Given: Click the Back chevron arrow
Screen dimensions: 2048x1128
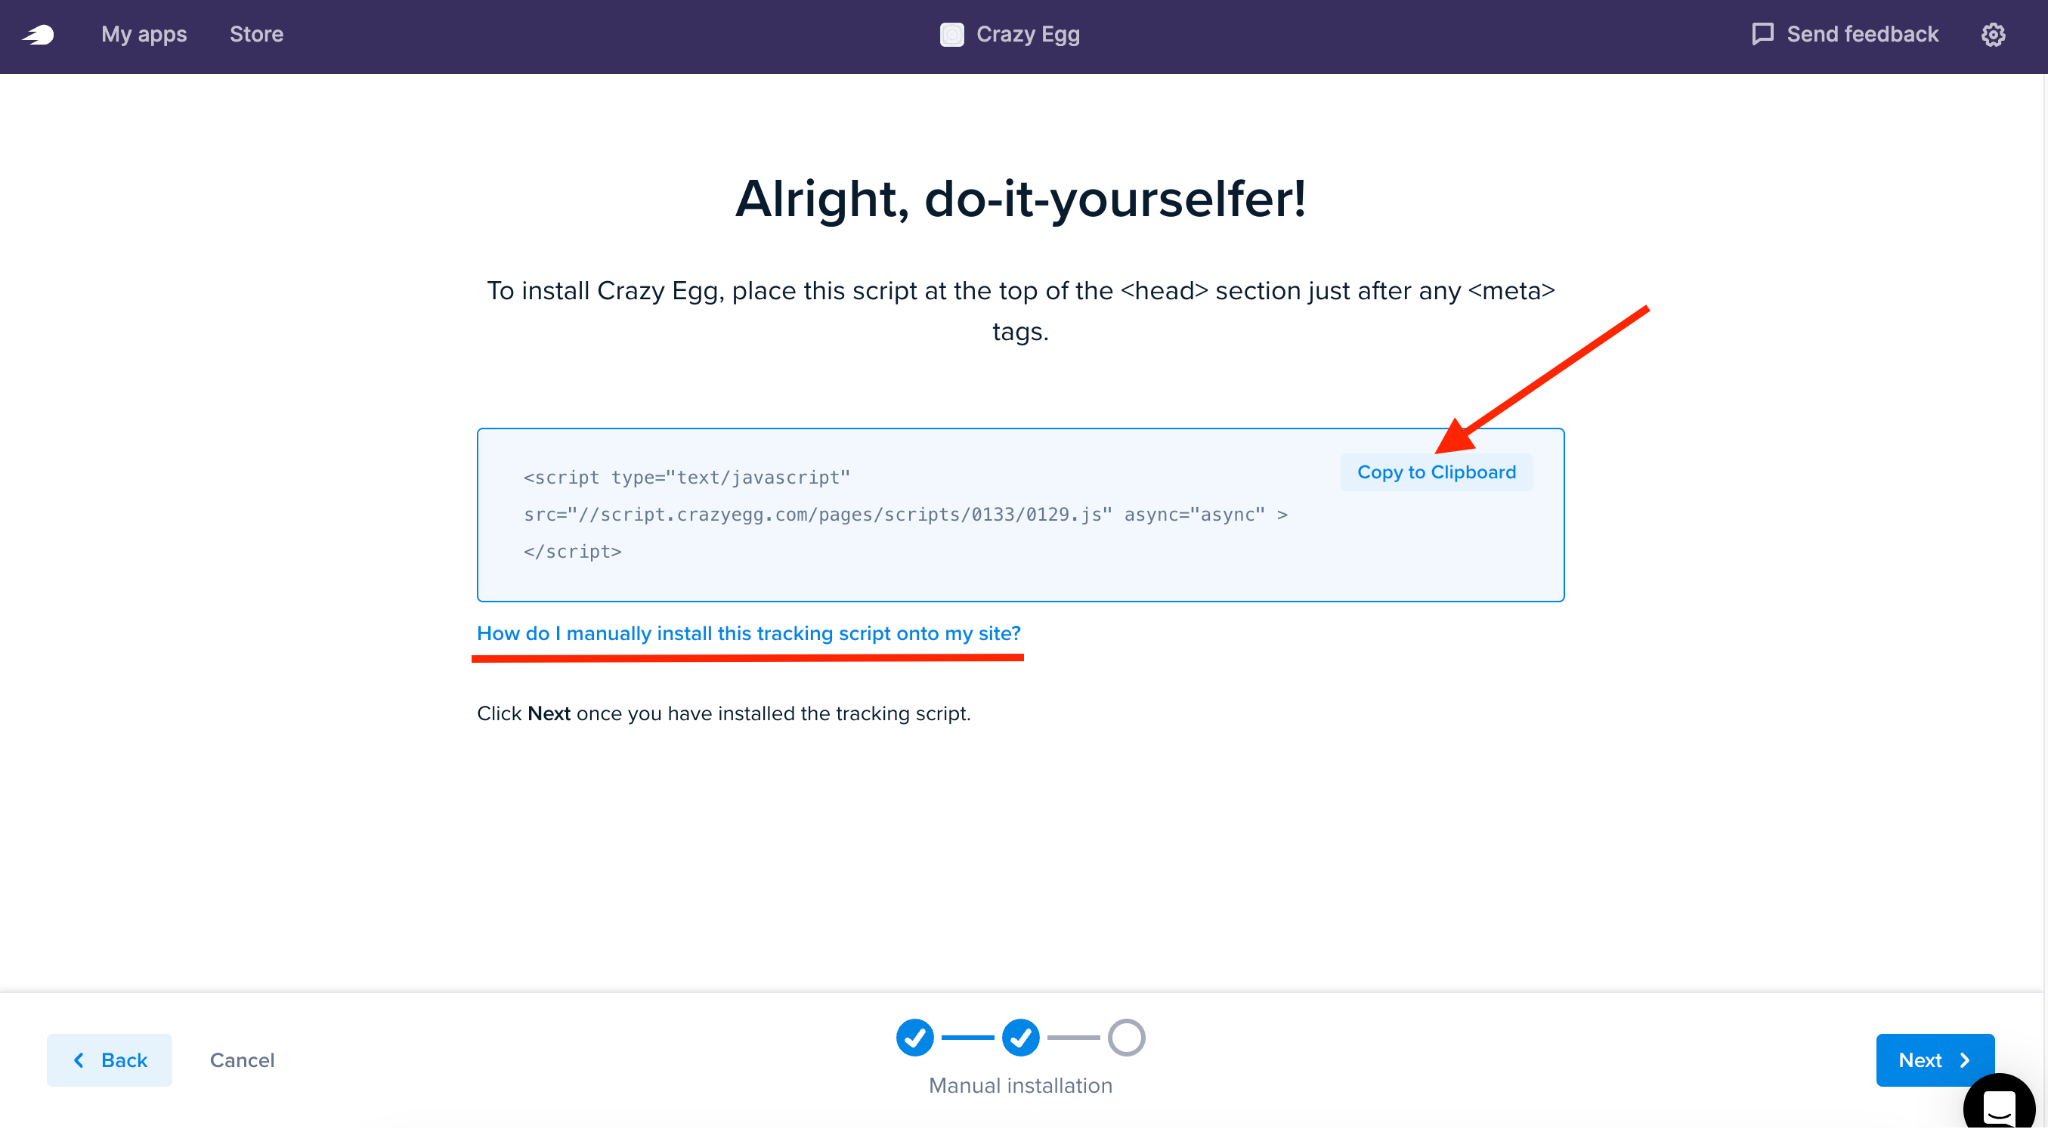Looking at the screenshot, I should coord(79,1060).
